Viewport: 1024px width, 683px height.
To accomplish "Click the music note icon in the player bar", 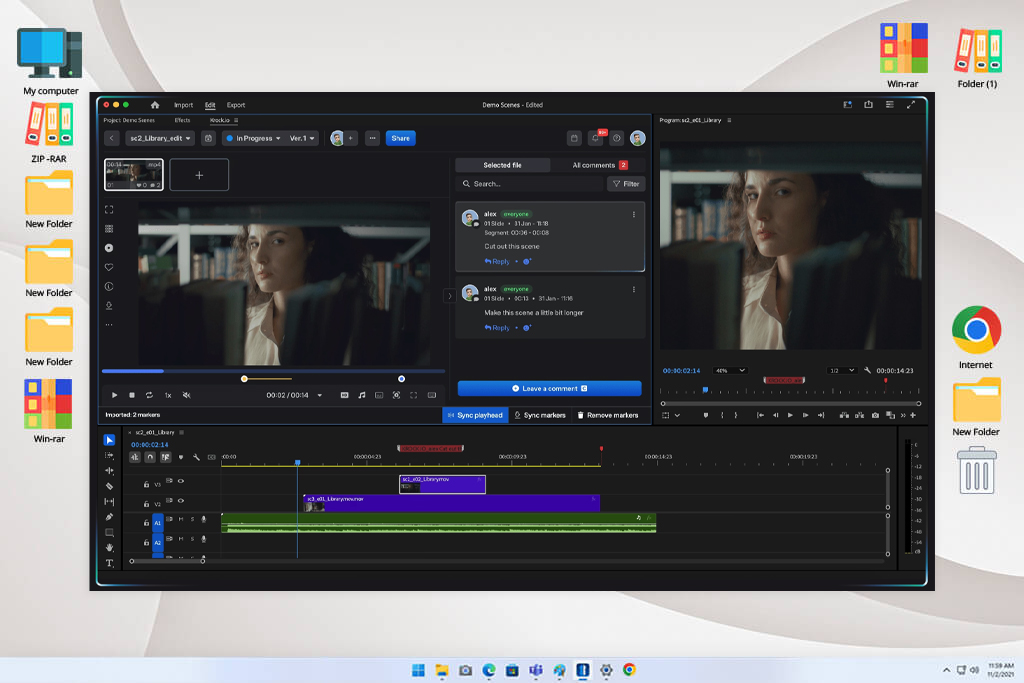I will pos(362,395).
